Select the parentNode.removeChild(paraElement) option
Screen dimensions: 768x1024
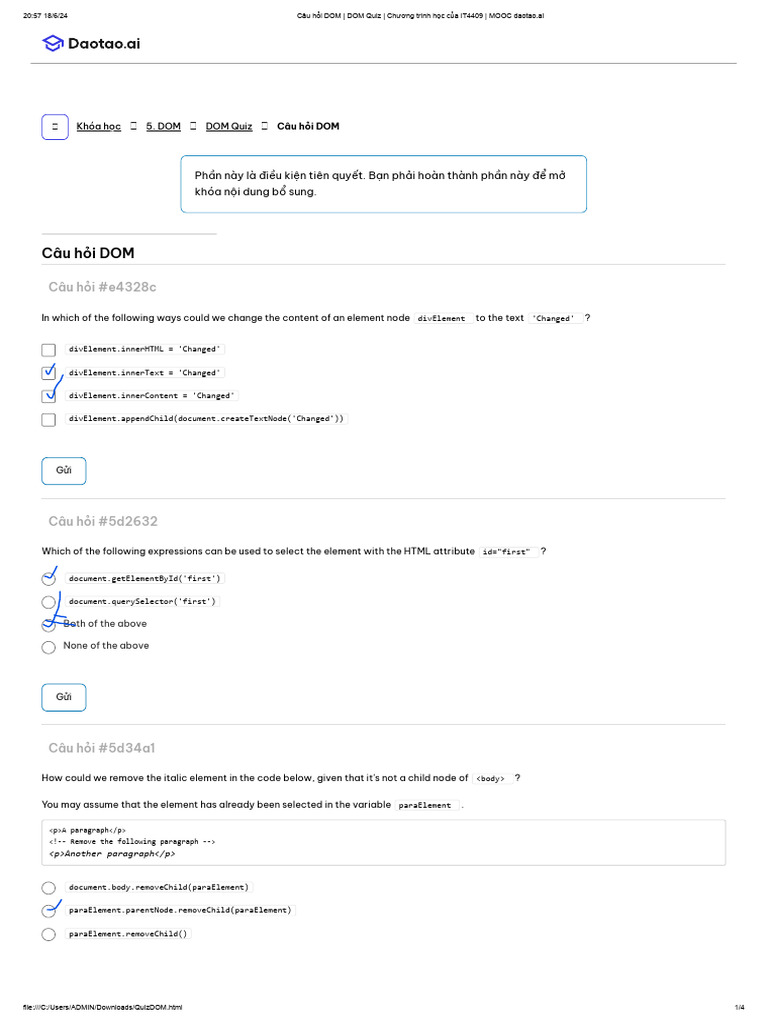click(48, 911)
